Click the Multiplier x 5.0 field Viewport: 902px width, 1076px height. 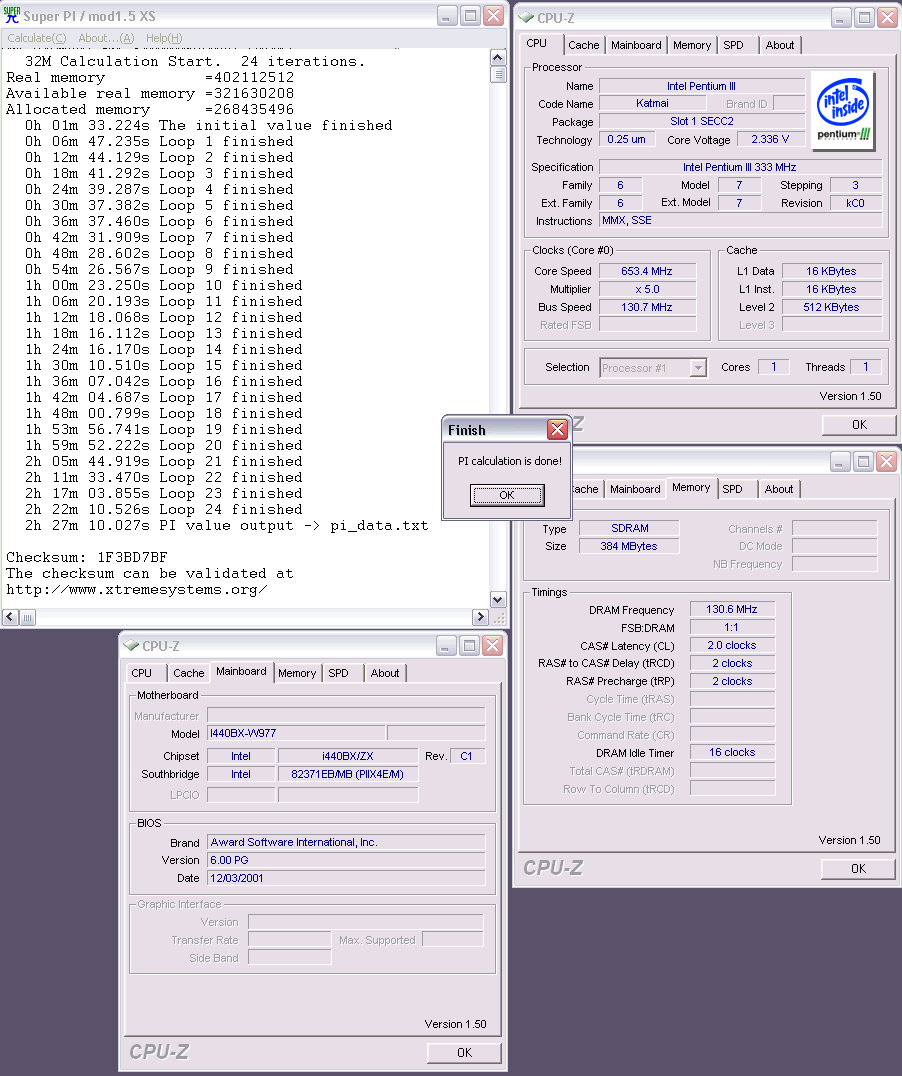click(x=647, y=289)
